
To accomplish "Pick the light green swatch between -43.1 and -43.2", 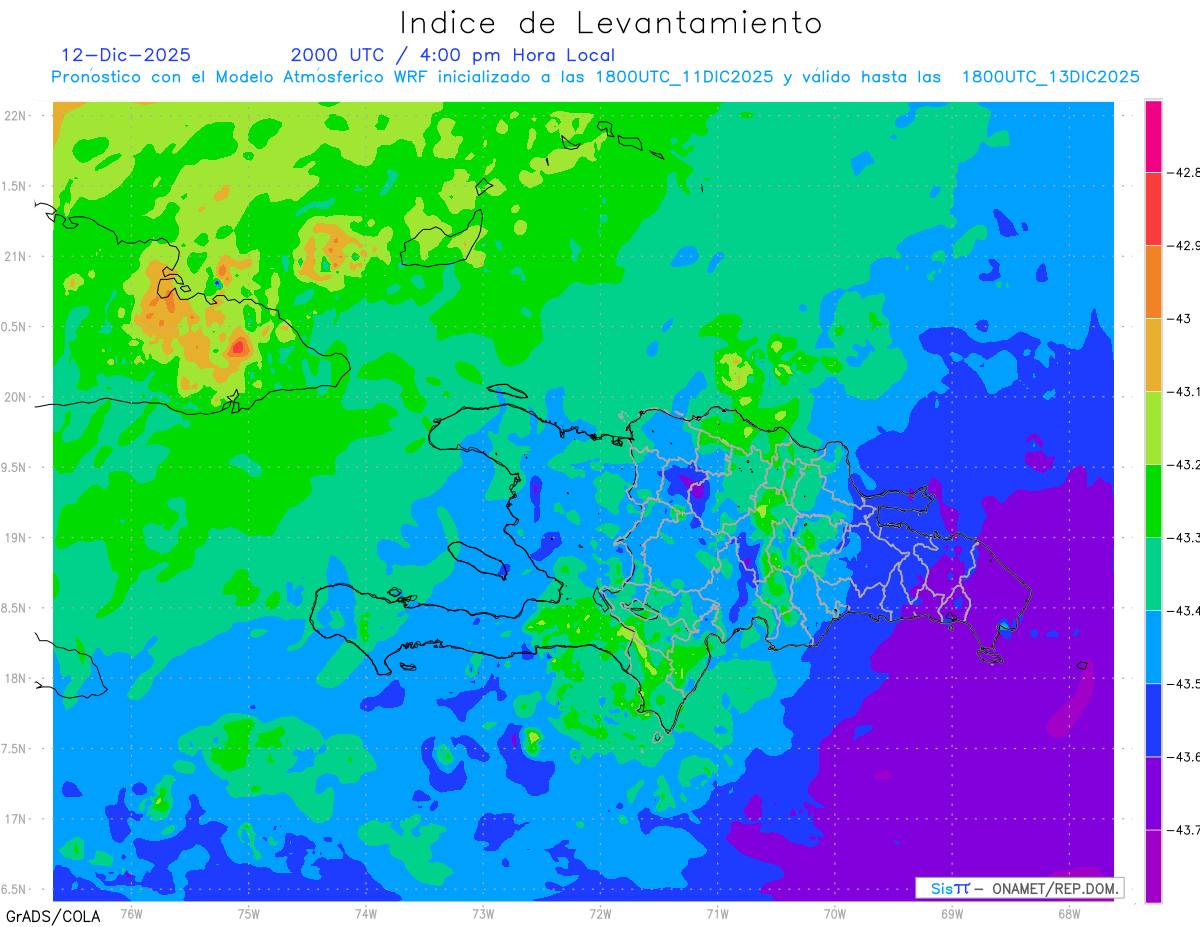I will (1153, 427).
